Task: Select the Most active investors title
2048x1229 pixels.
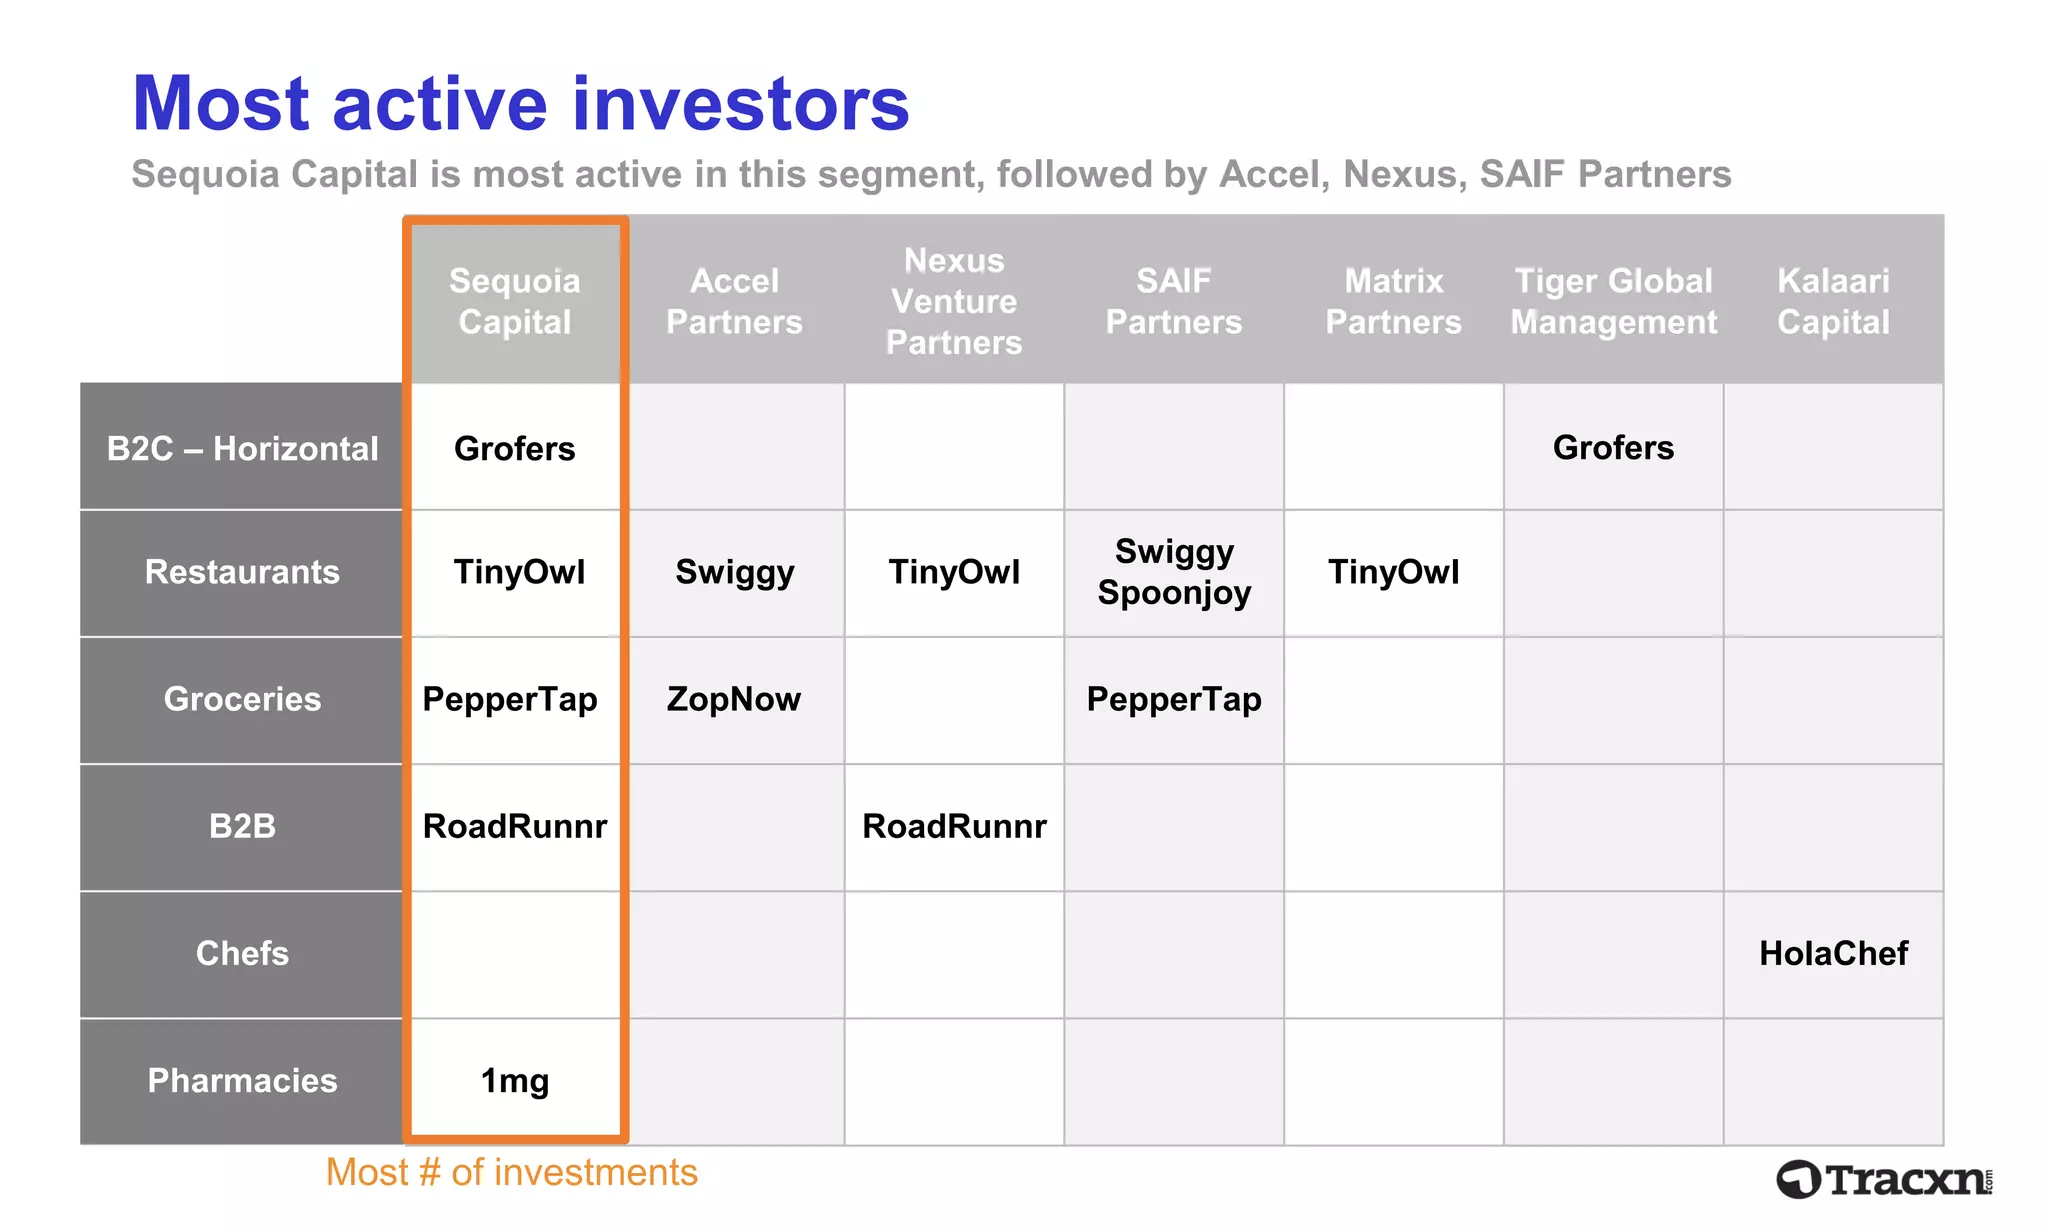Action: pos(521,103)
